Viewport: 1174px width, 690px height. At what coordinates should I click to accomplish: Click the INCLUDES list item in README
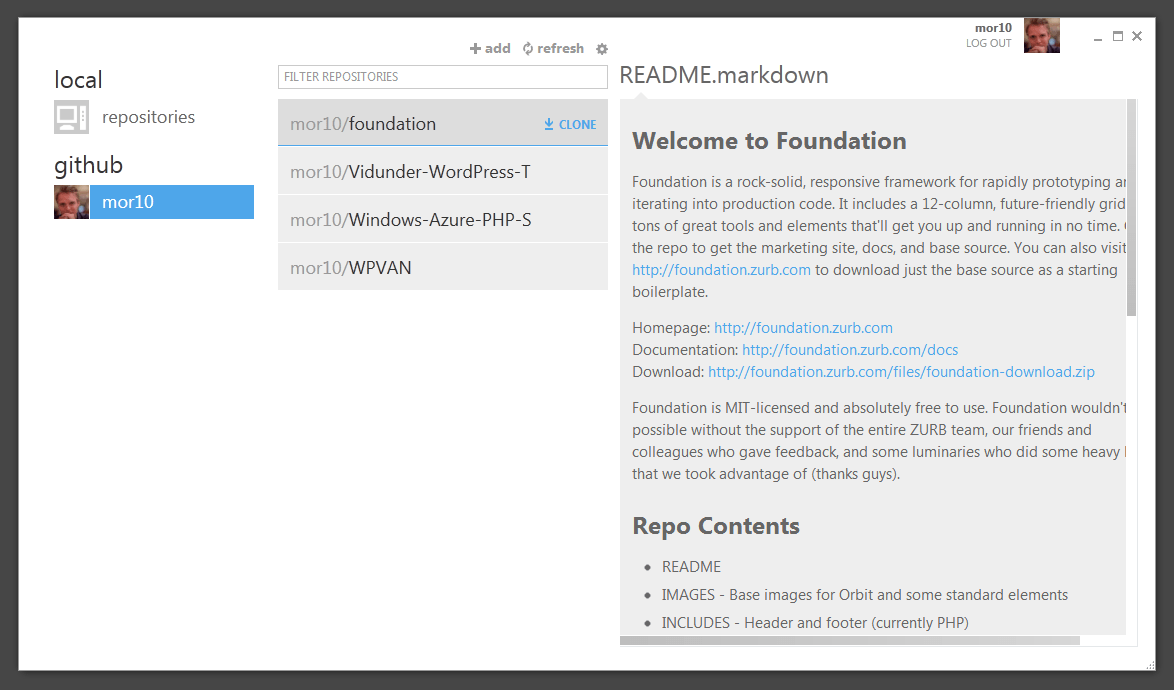(815, 623)
